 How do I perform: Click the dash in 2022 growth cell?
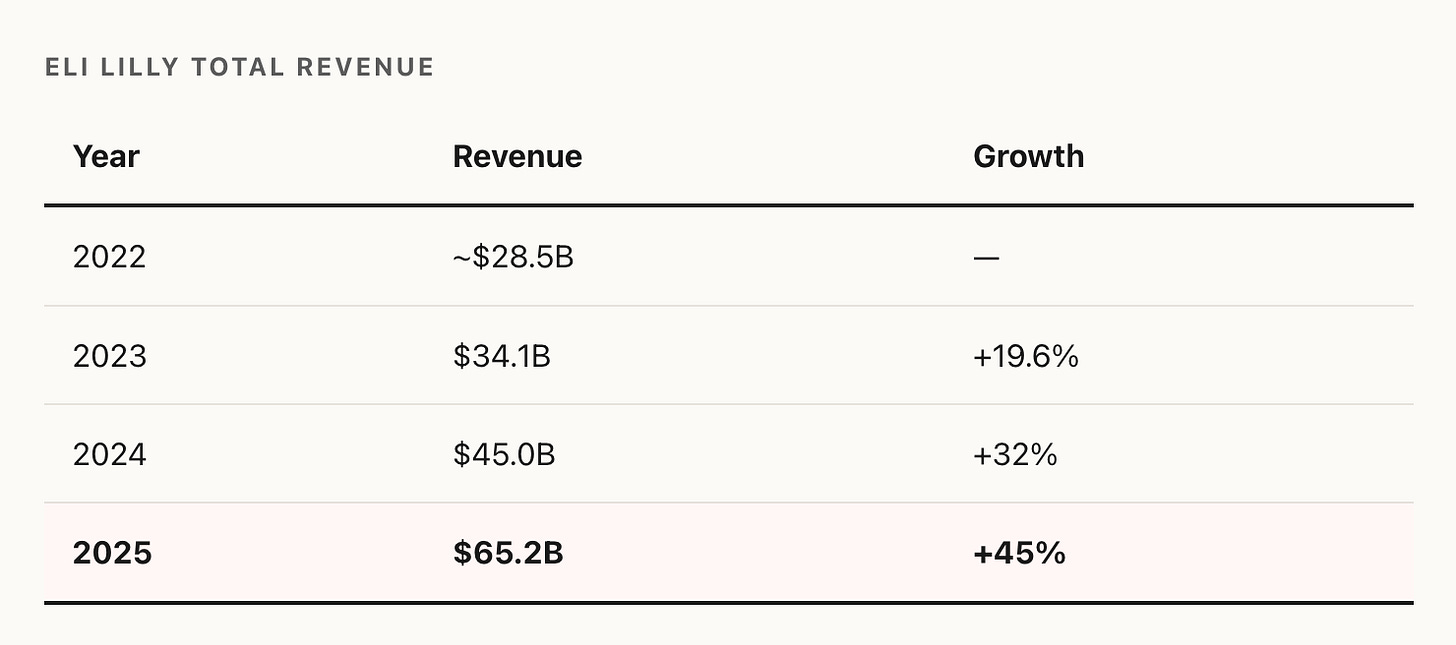tap(986, 258)
